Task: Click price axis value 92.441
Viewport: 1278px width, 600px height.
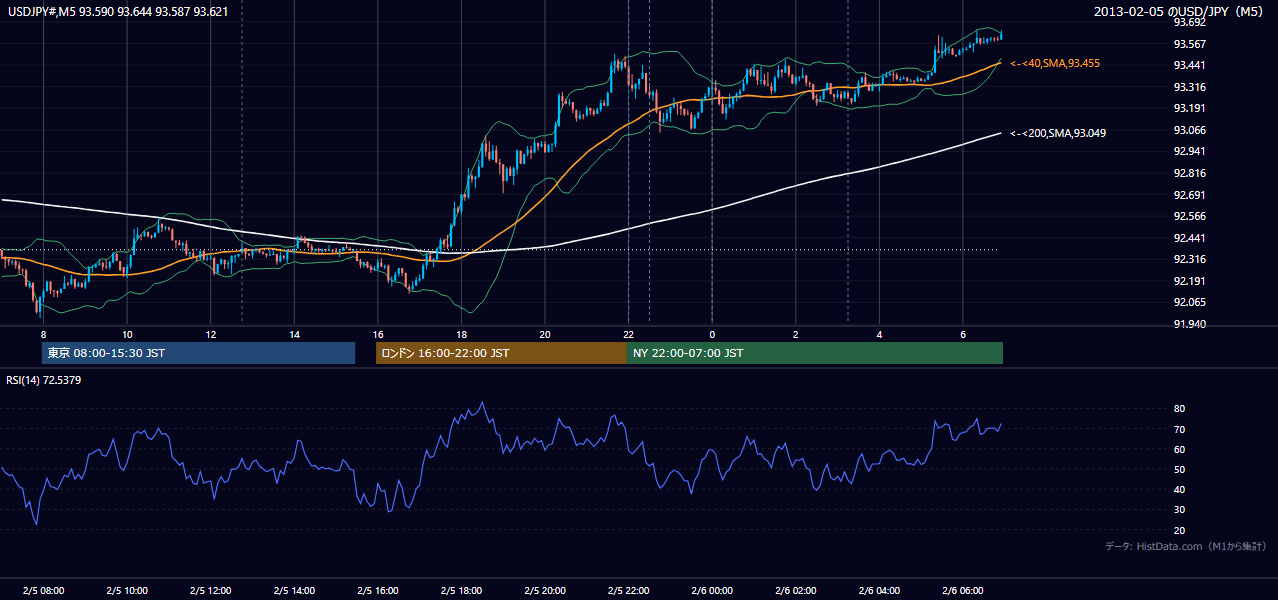Action: (1188, 238)
